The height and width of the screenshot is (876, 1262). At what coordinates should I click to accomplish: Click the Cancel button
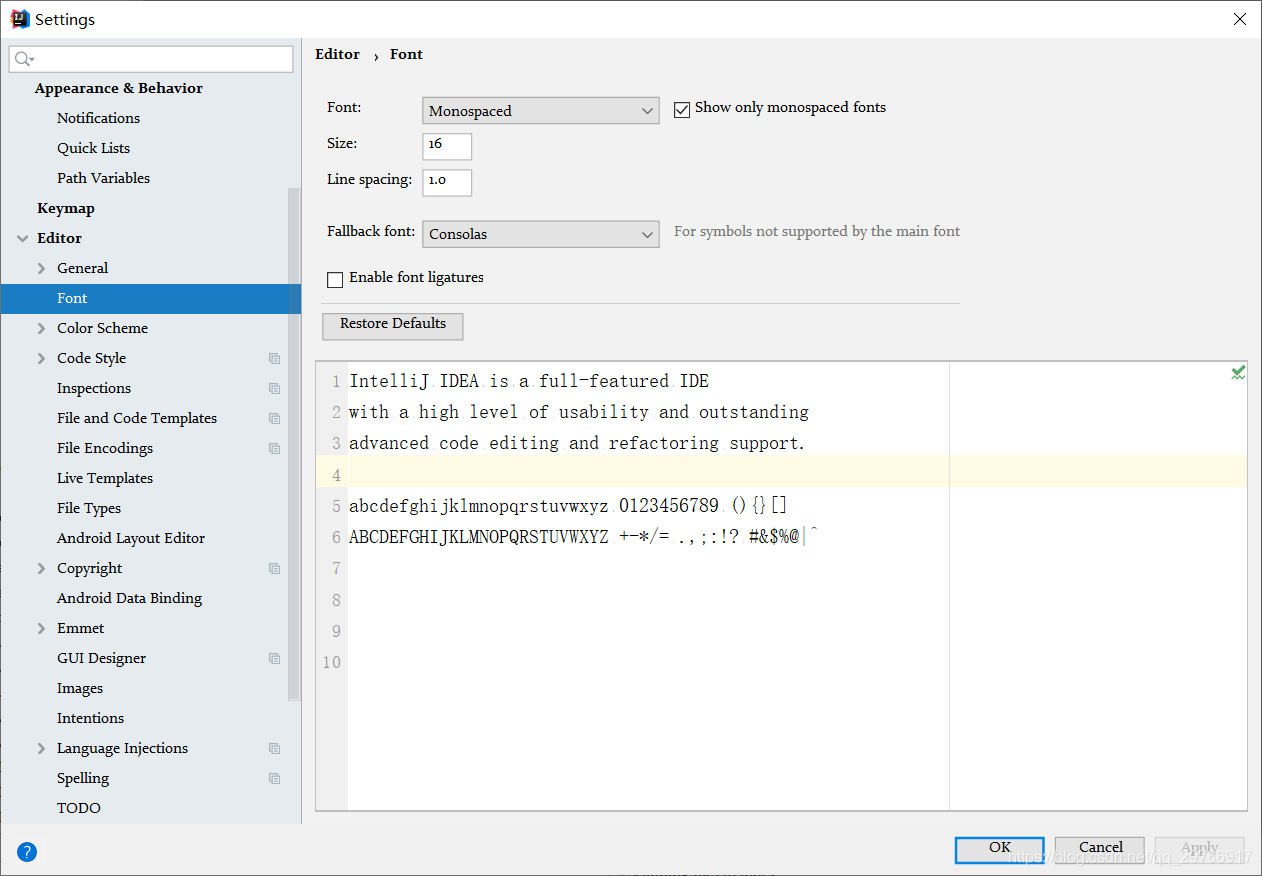(x=1100, y=848)
